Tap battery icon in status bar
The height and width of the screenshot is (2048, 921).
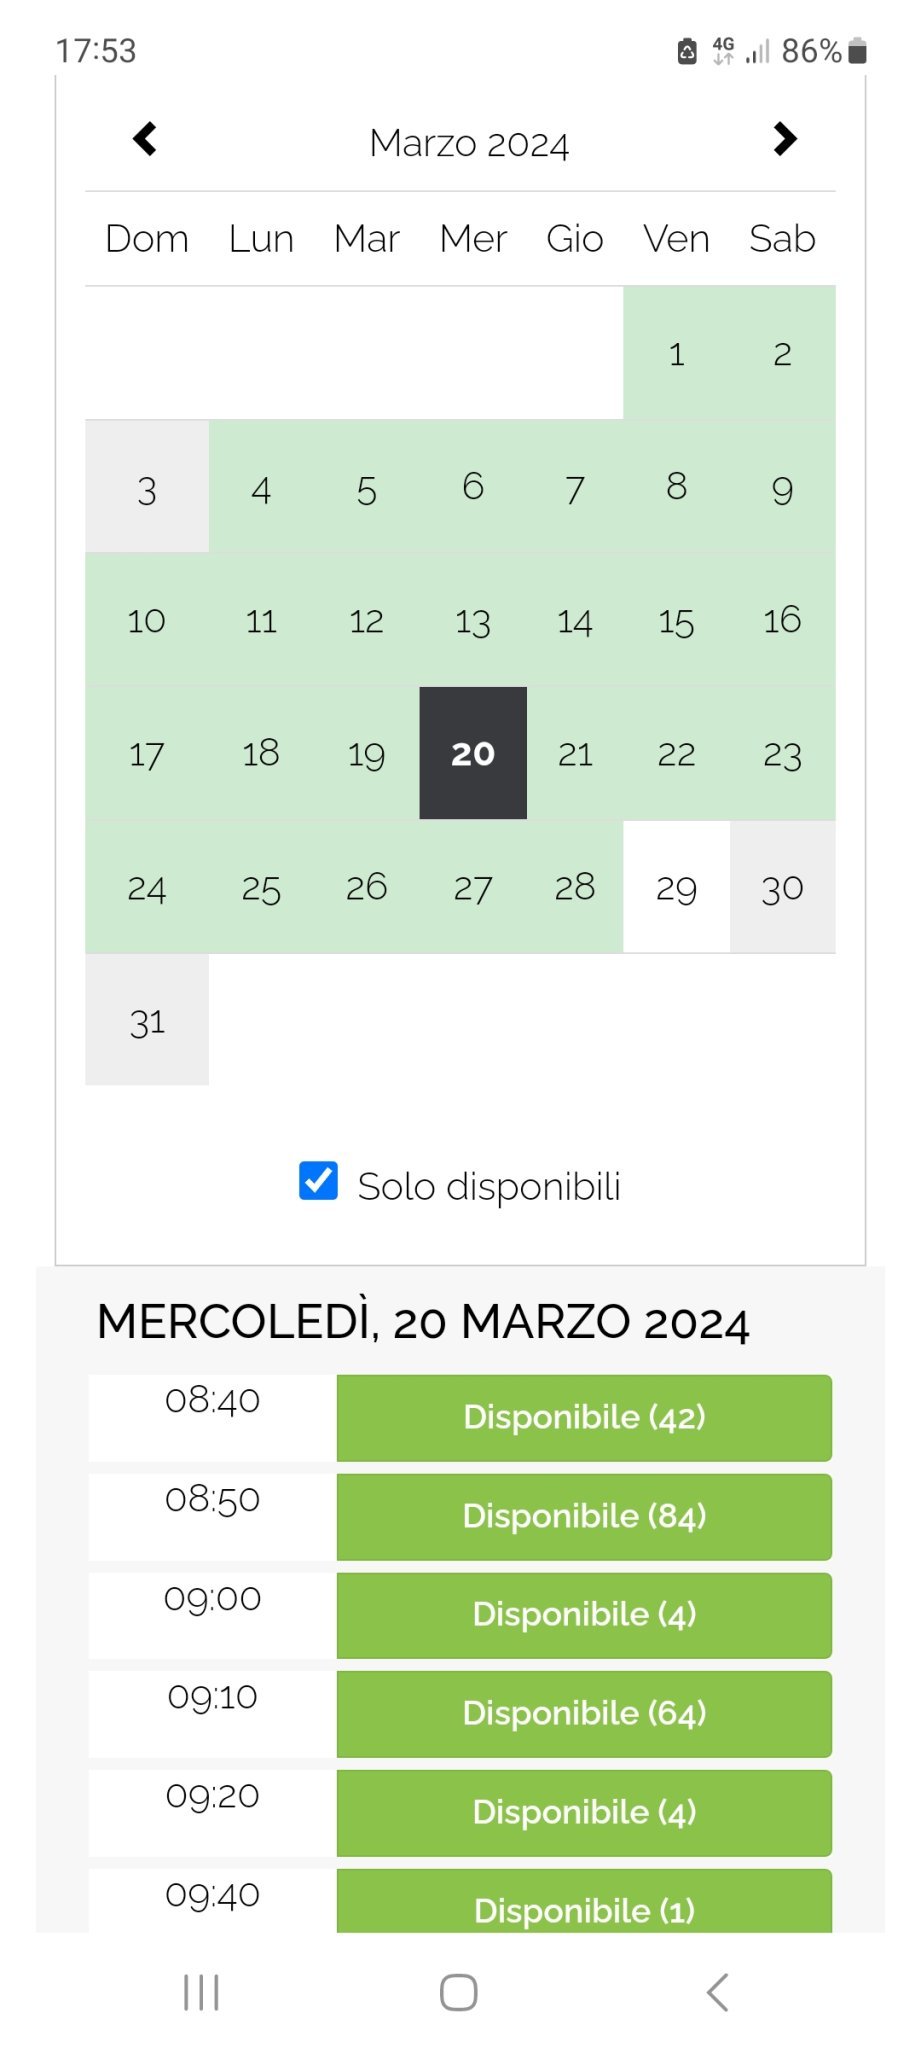click(857, 51)
